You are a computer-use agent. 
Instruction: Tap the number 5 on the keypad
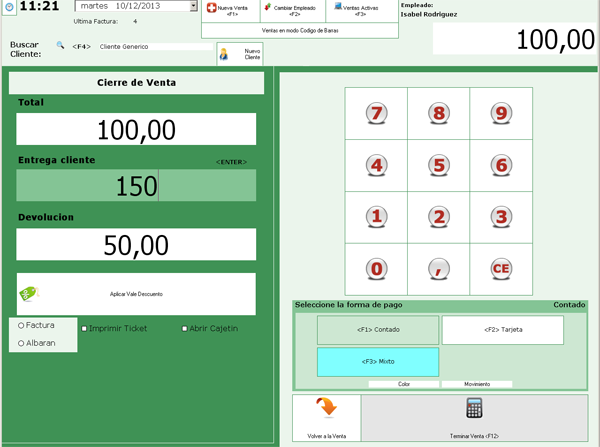point(438,165)
